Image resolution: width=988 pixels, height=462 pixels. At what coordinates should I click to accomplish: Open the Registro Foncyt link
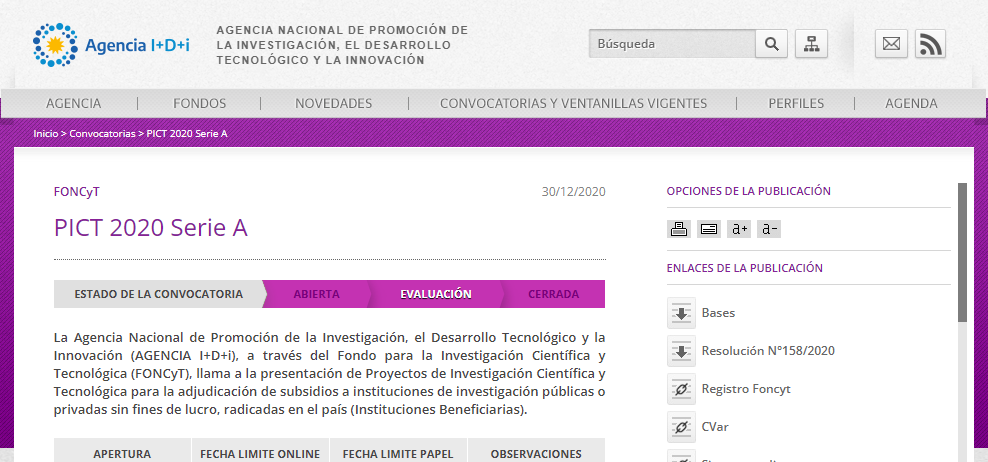pos(746,389)
